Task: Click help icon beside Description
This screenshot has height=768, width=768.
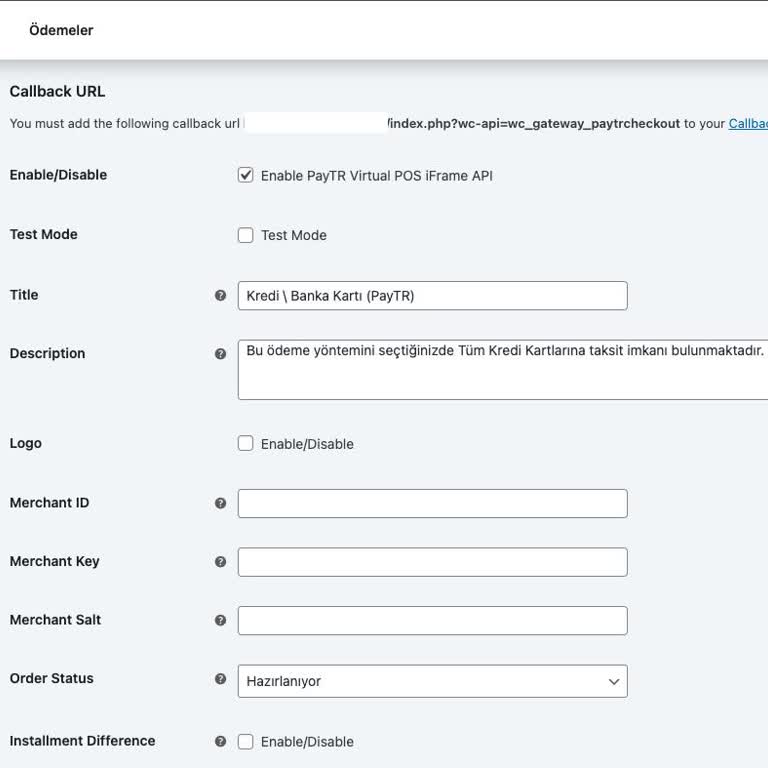Action: pos(220,354)
